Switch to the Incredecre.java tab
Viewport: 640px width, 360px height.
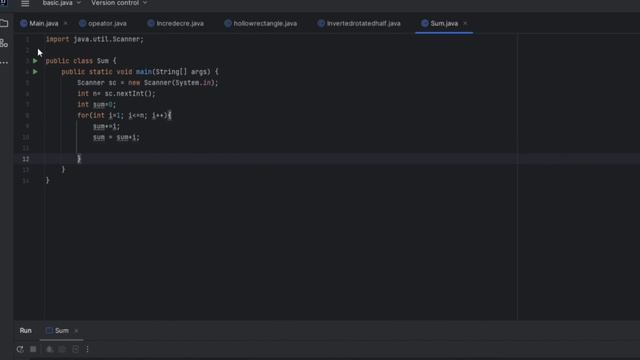pyautogui.click(x=176, y=24)
